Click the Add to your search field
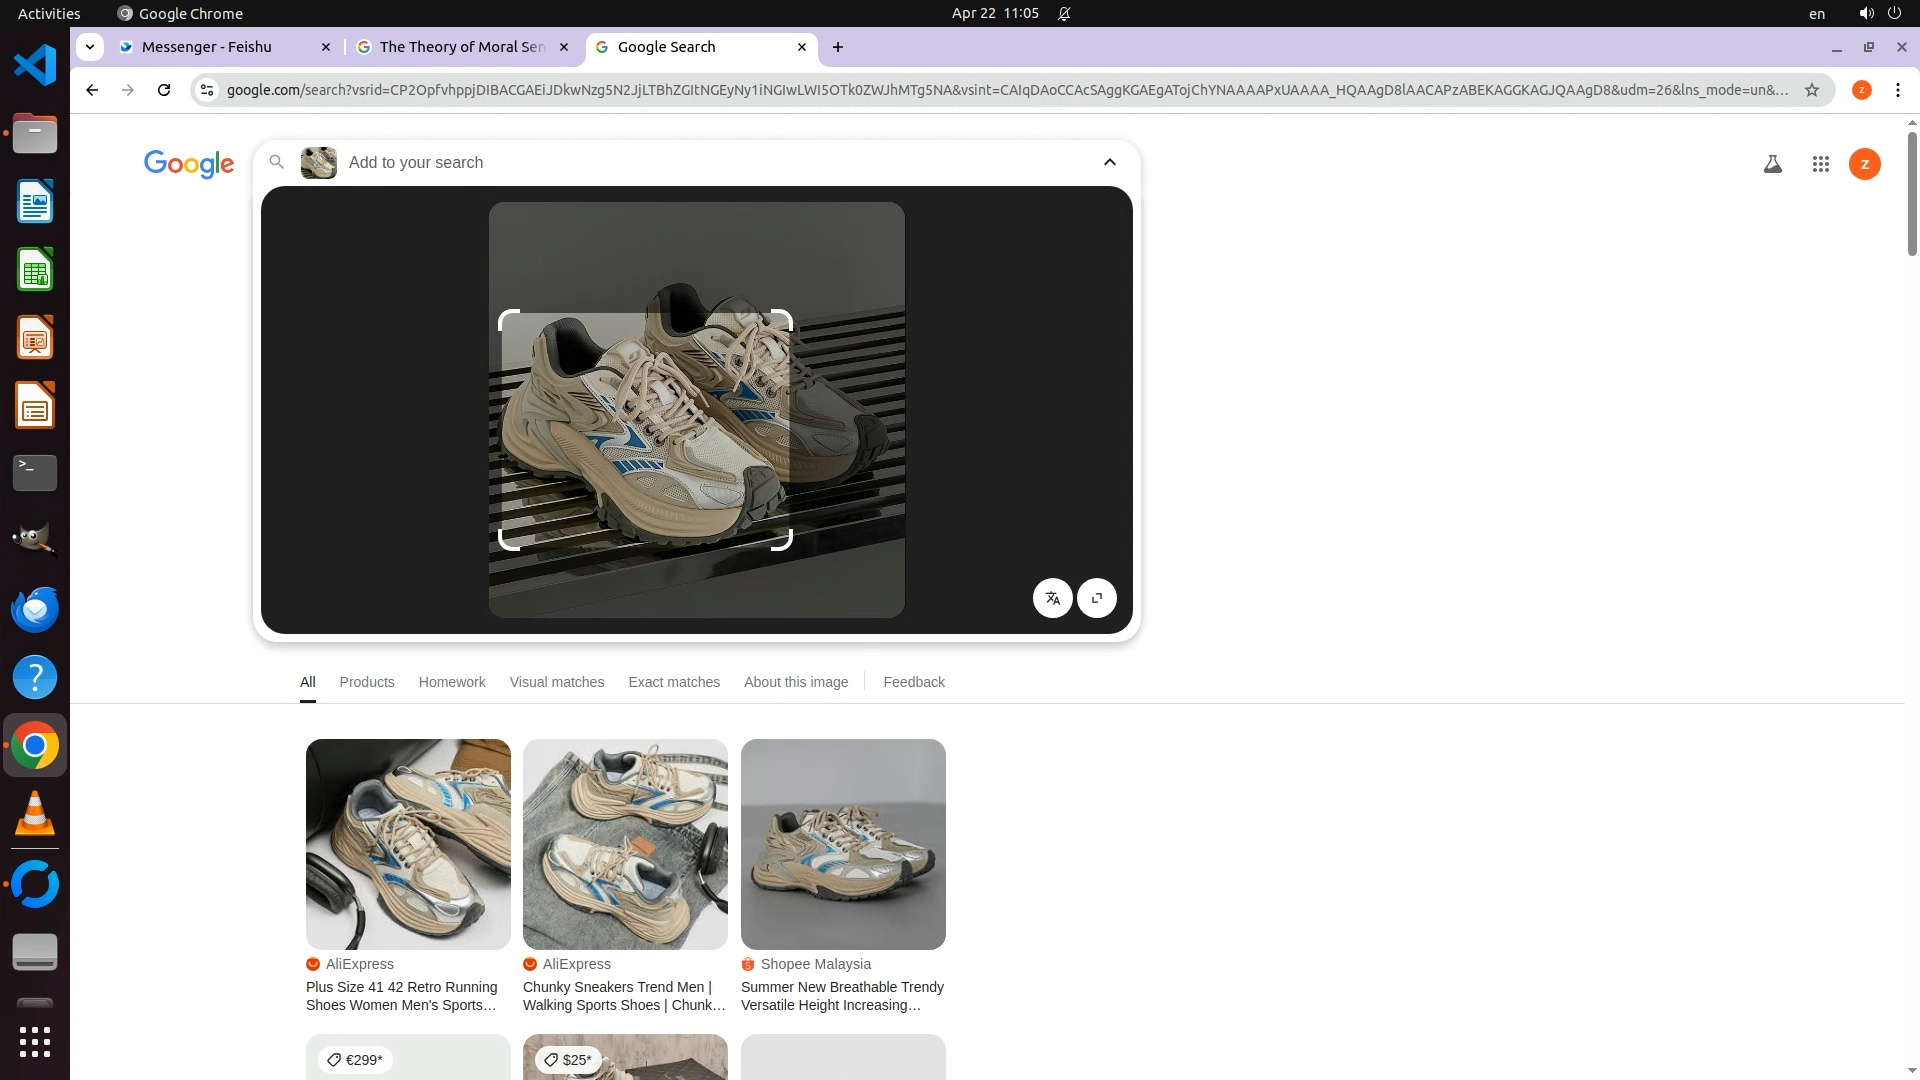Screen dimensions: 1920x1080 [x=700, y=162]
